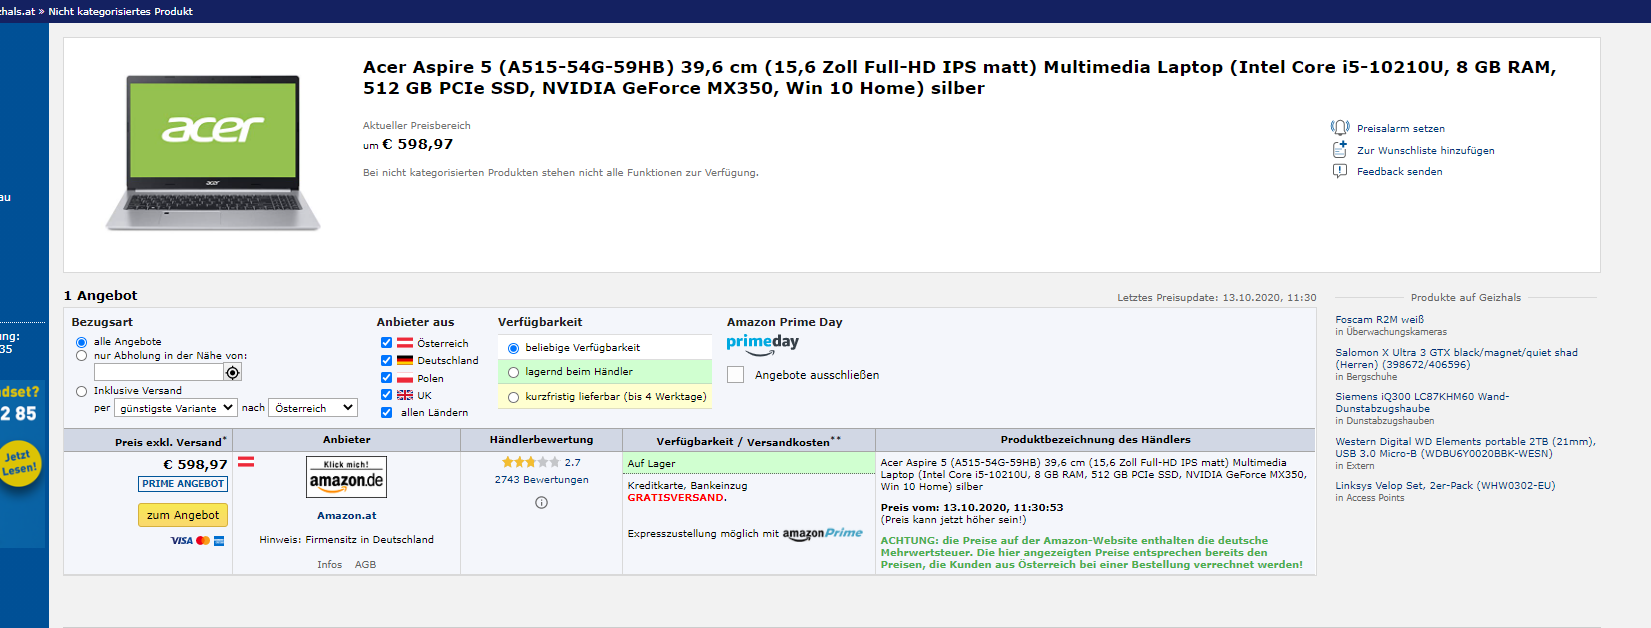1651x628 pixels.
Task: Click the Acer laptop product image
Action: [x=213, y=153]
